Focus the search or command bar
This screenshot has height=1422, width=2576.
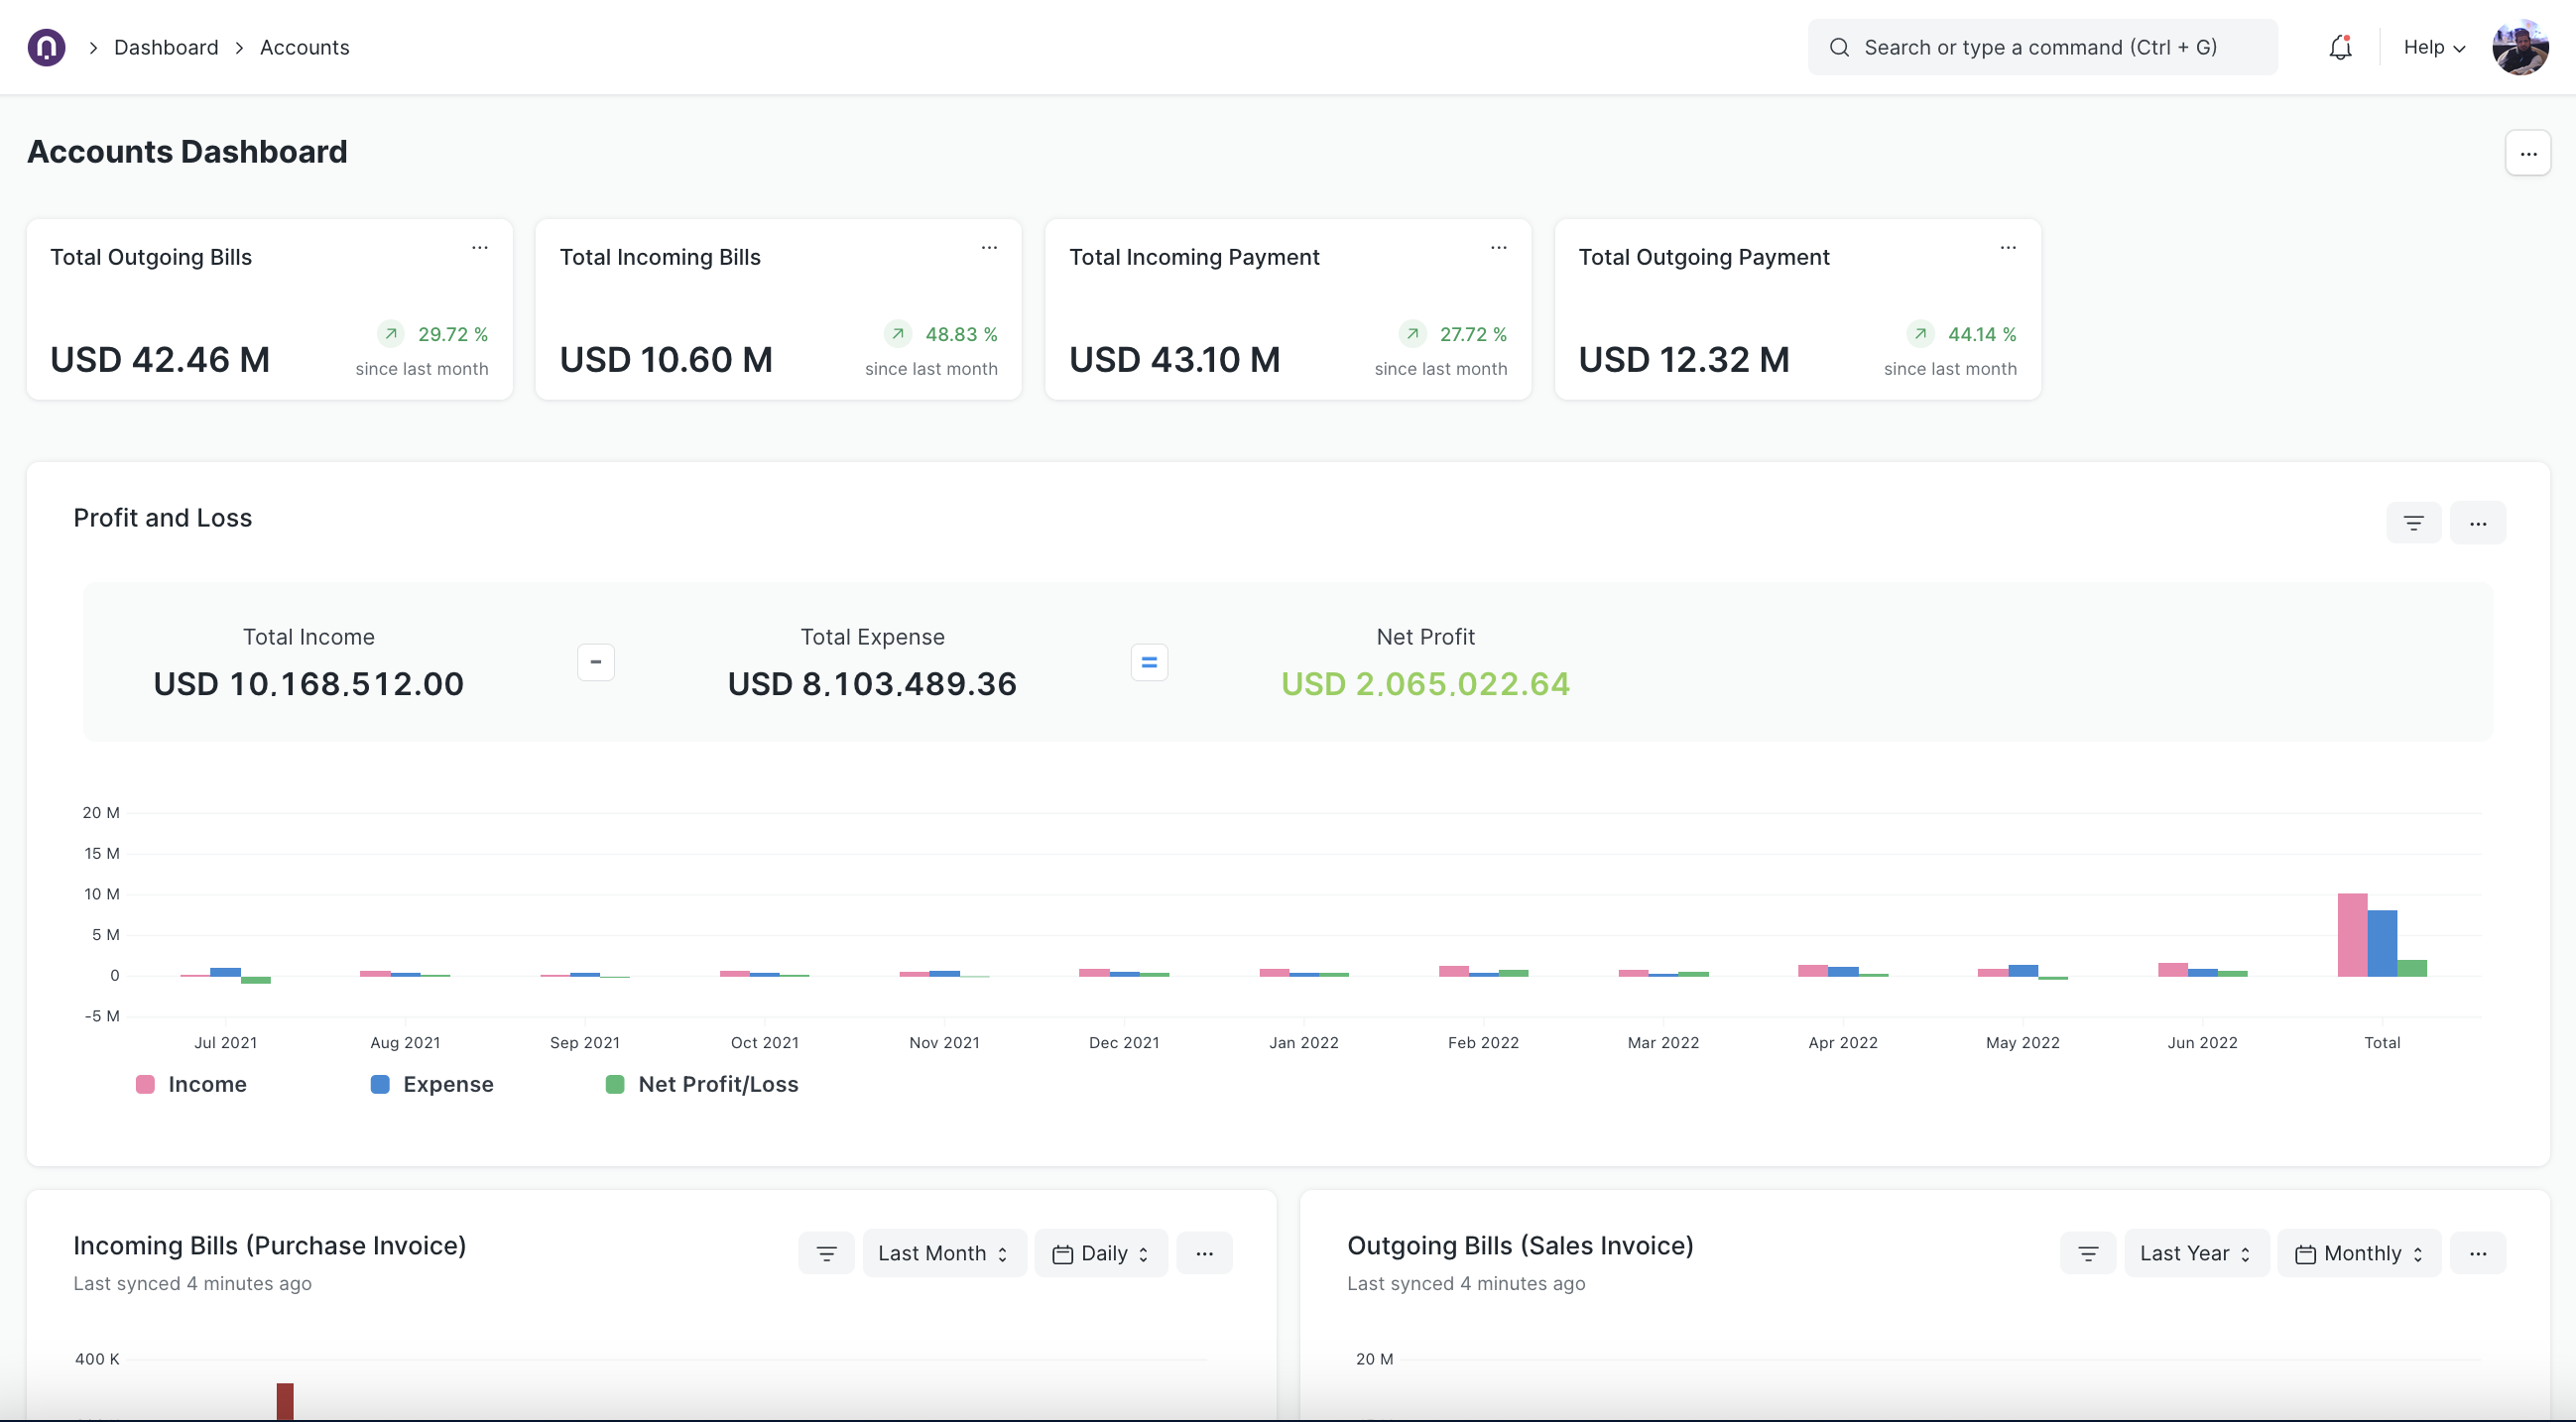coord(2041,47)
